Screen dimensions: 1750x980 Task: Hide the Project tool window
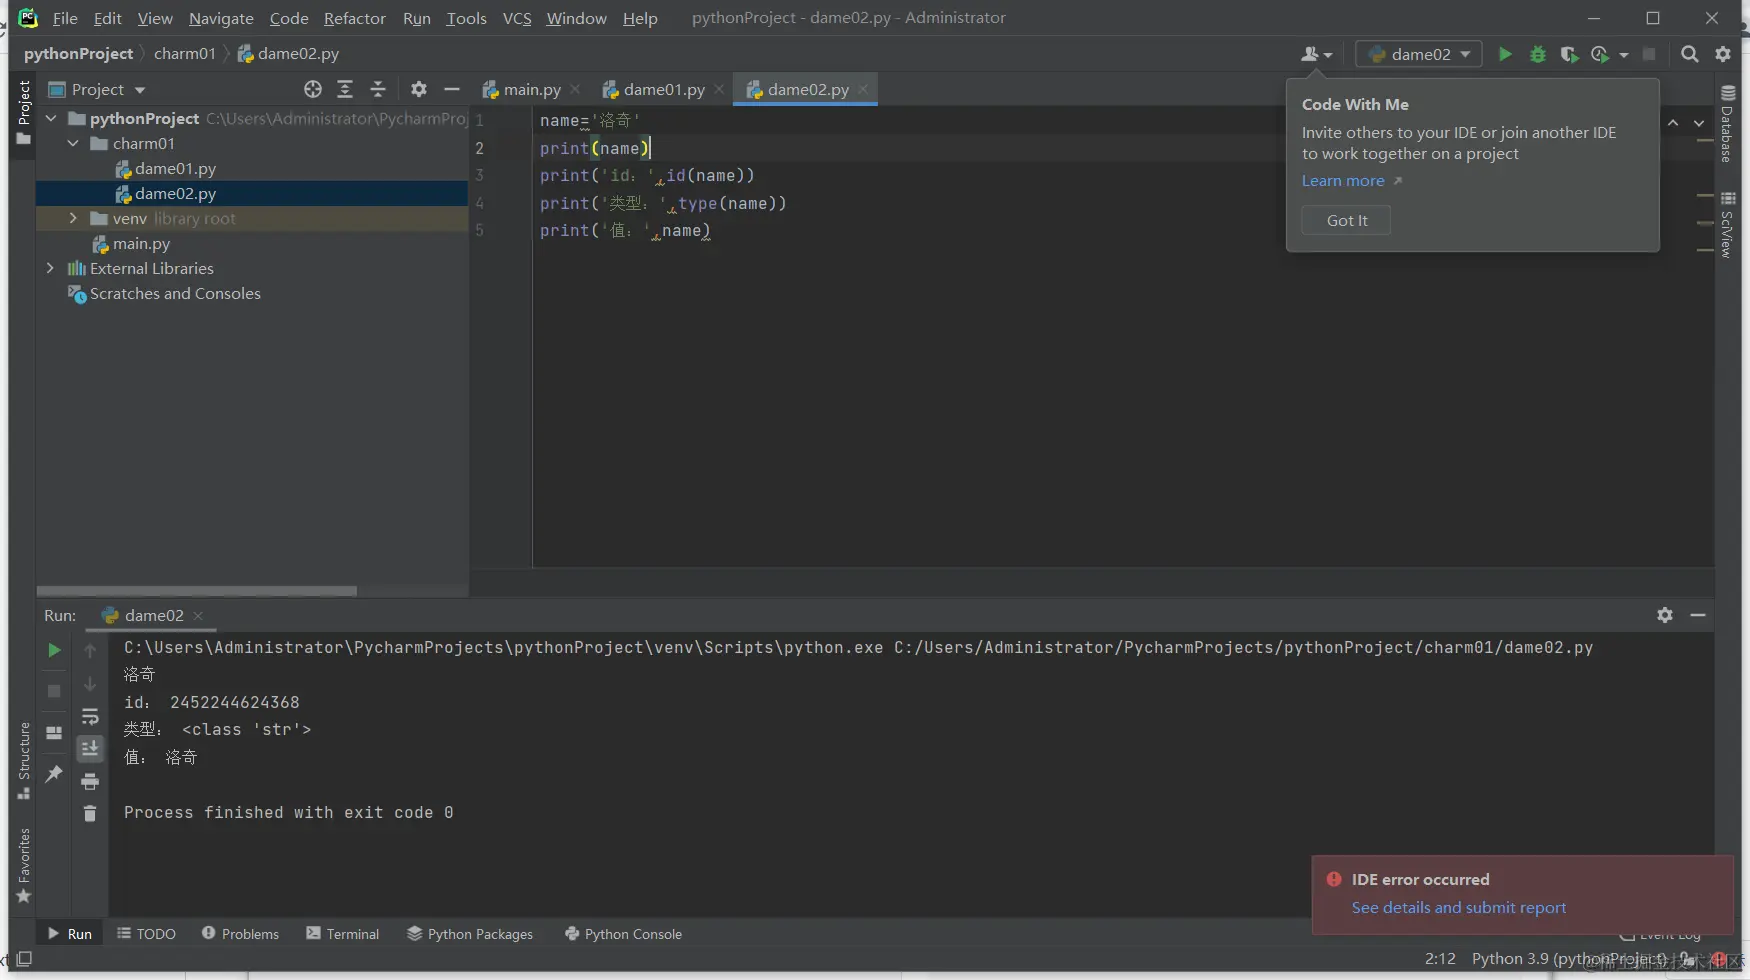pos(452,89)
